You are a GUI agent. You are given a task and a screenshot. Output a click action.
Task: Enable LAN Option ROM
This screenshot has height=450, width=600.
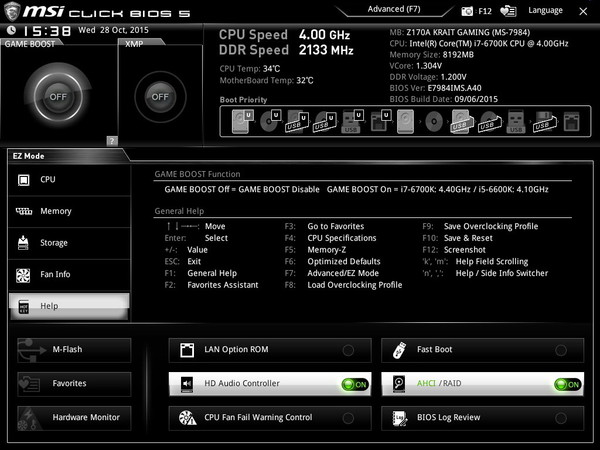[270, 350]
